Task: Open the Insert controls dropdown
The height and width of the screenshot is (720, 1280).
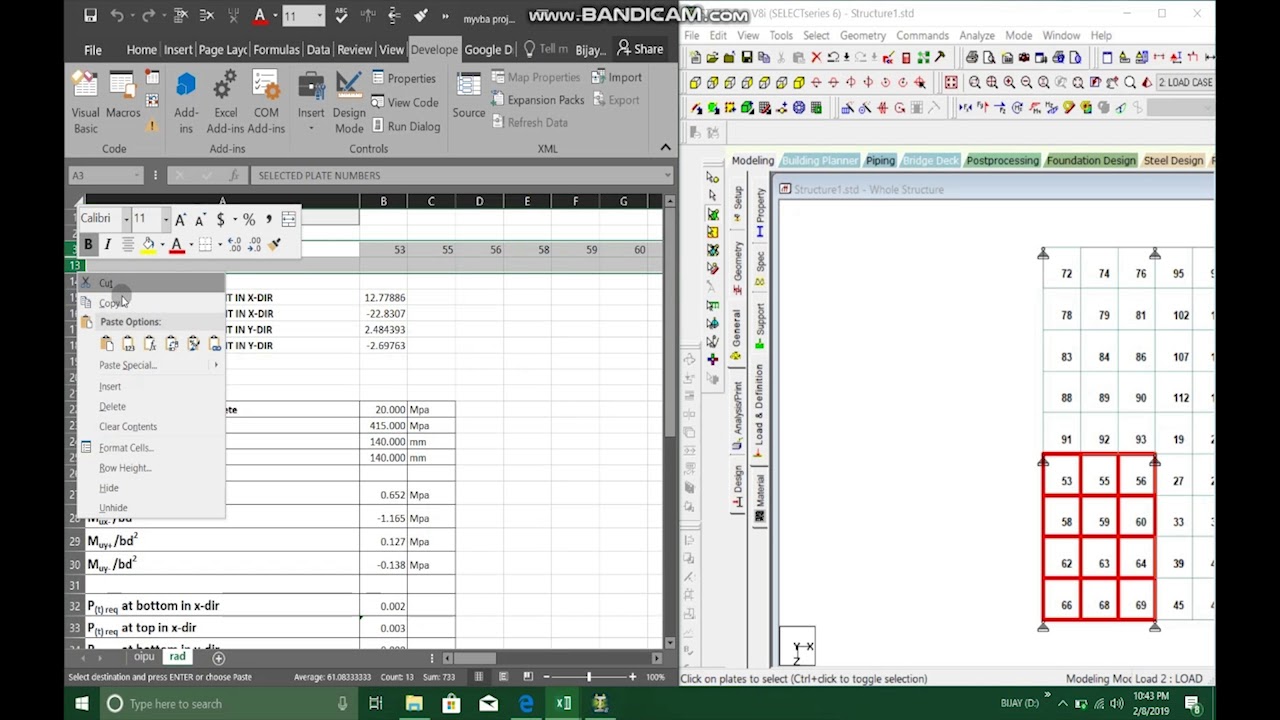Action: pos(311,103)
